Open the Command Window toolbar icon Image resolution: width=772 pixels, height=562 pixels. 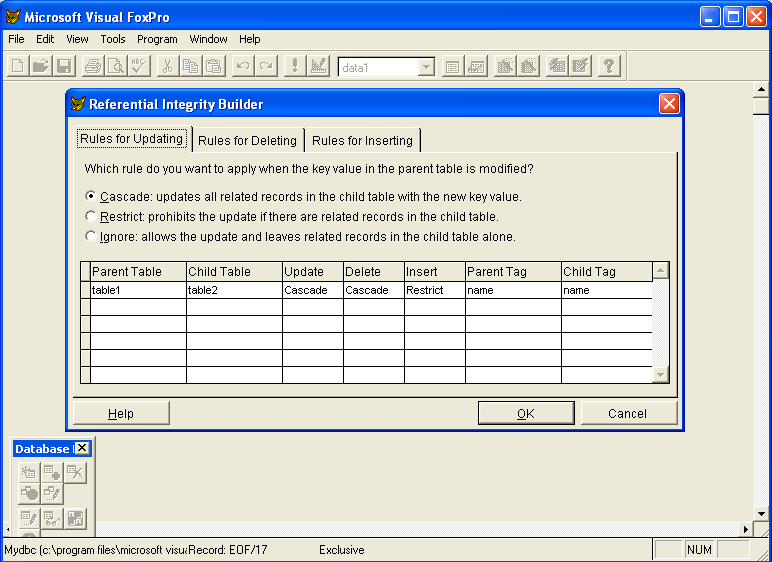(x=452, y=66)
